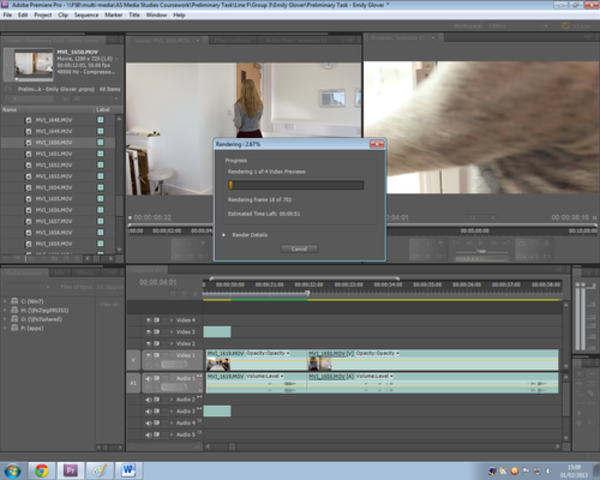Click the A1 source track indicator

tap(133, 383)
